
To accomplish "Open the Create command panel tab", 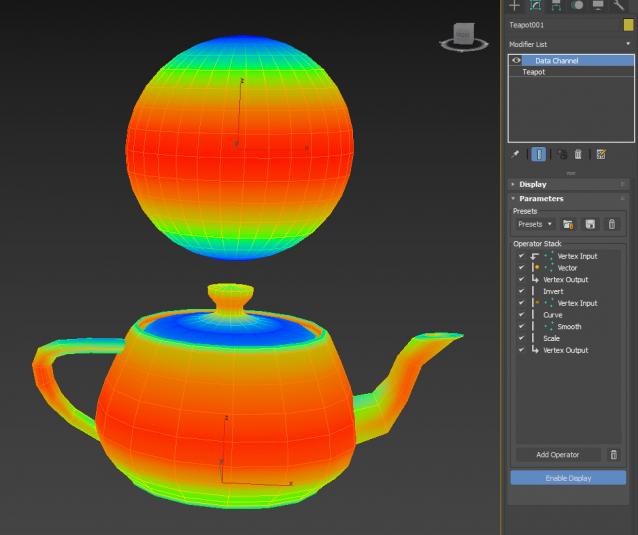I will 515,5.
